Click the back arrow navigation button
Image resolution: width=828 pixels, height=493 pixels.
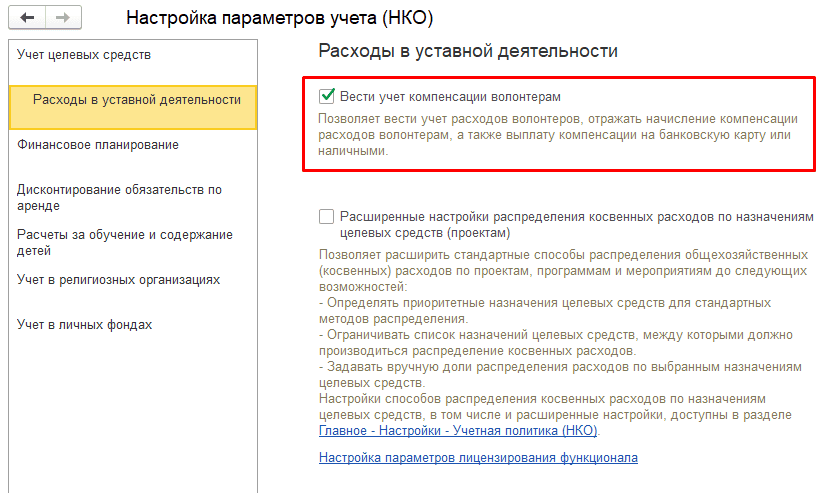[x=29, y=19]
